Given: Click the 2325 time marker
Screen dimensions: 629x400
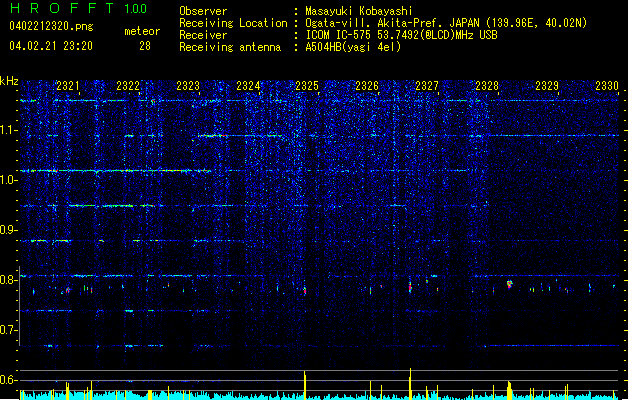Looking at the screenshot, I should click(x=307, y=86).
